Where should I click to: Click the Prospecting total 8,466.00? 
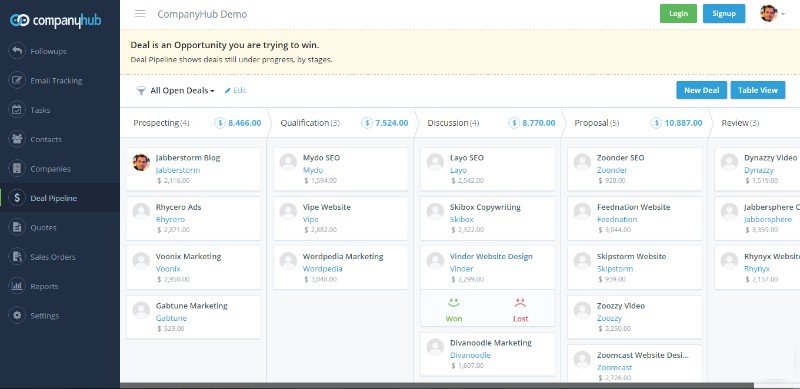tap(244, 123)
